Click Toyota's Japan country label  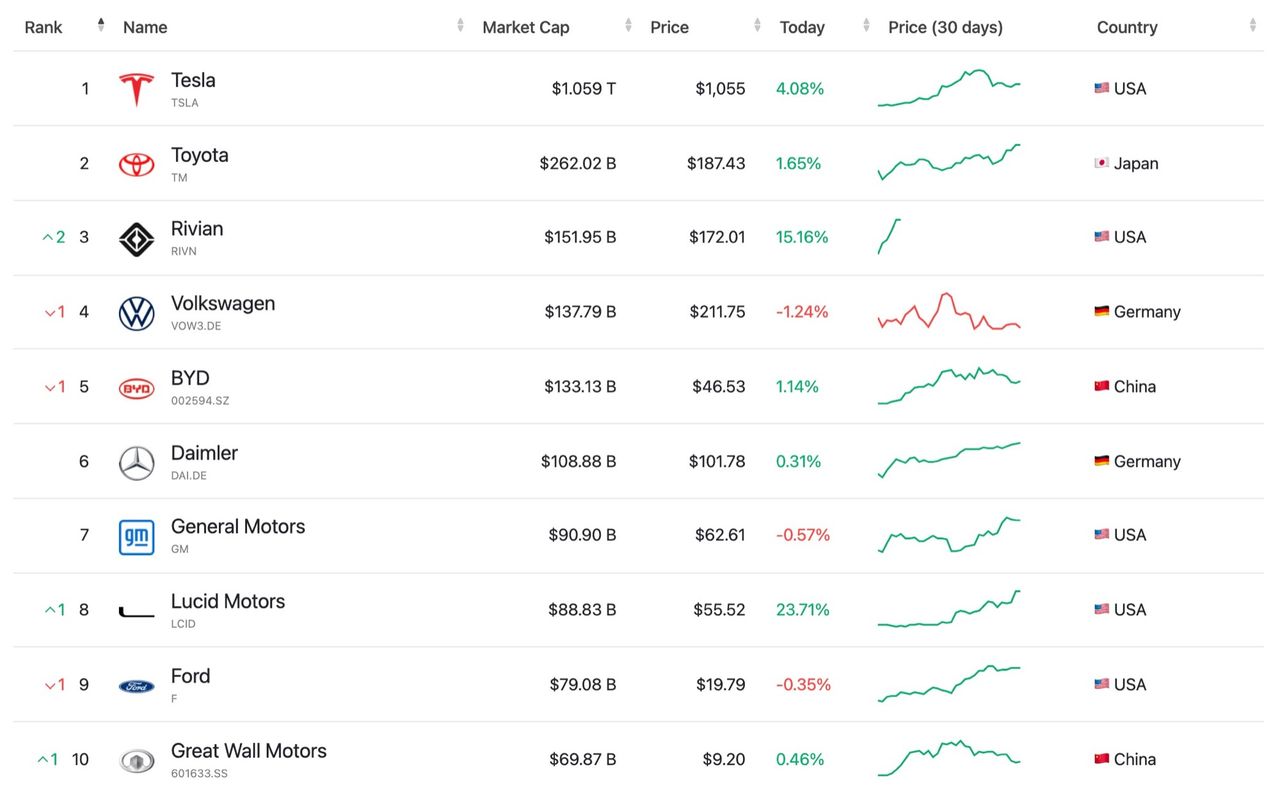point(1135,164)
